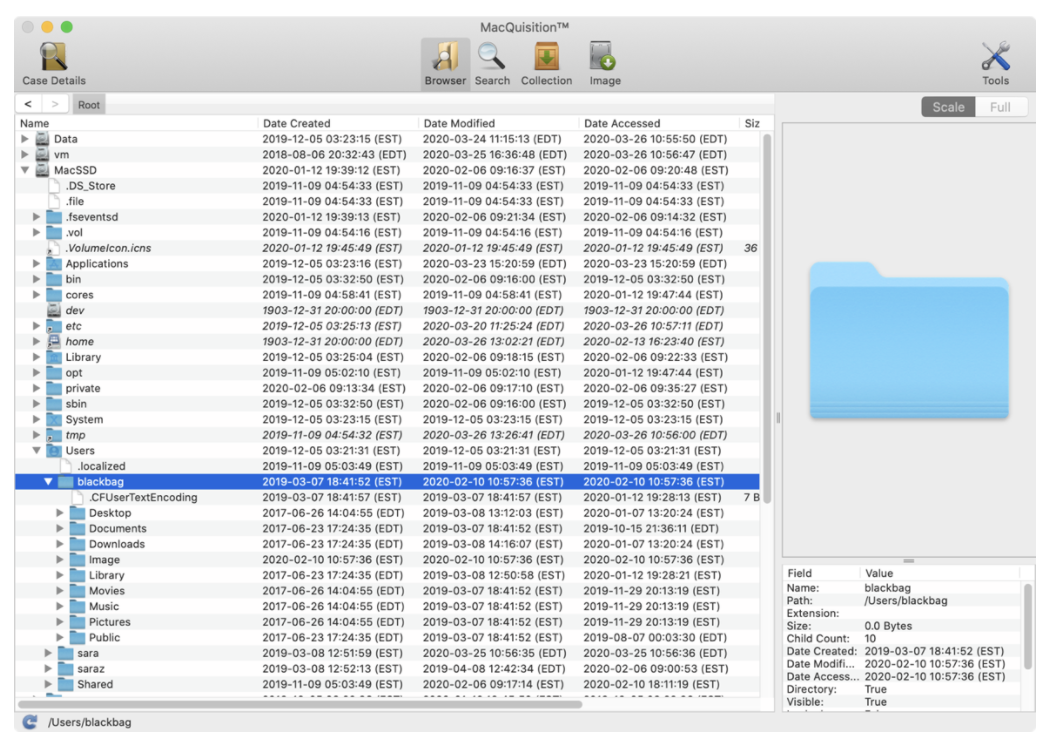Select the cores folder row
The height and width of the screenshot is (746, 1050).
coord(387,295)
